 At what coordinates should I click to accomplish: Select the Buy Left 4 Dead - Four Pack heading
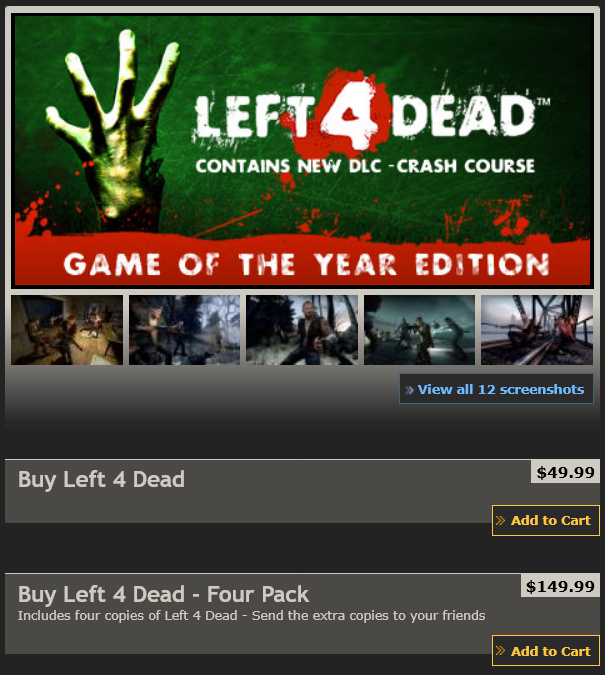[x=163, y=594]
